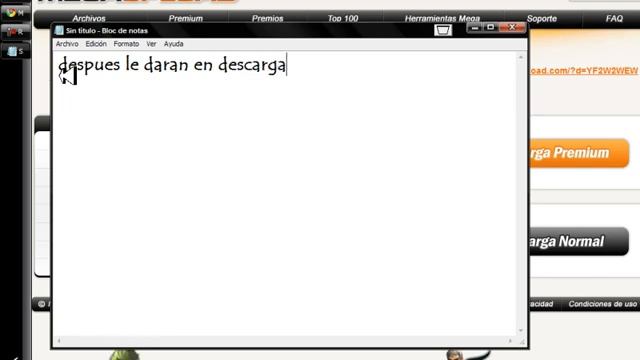Click the word "despues" in the Notepad text
Screen dimensions: 640x360
[89, 65]
